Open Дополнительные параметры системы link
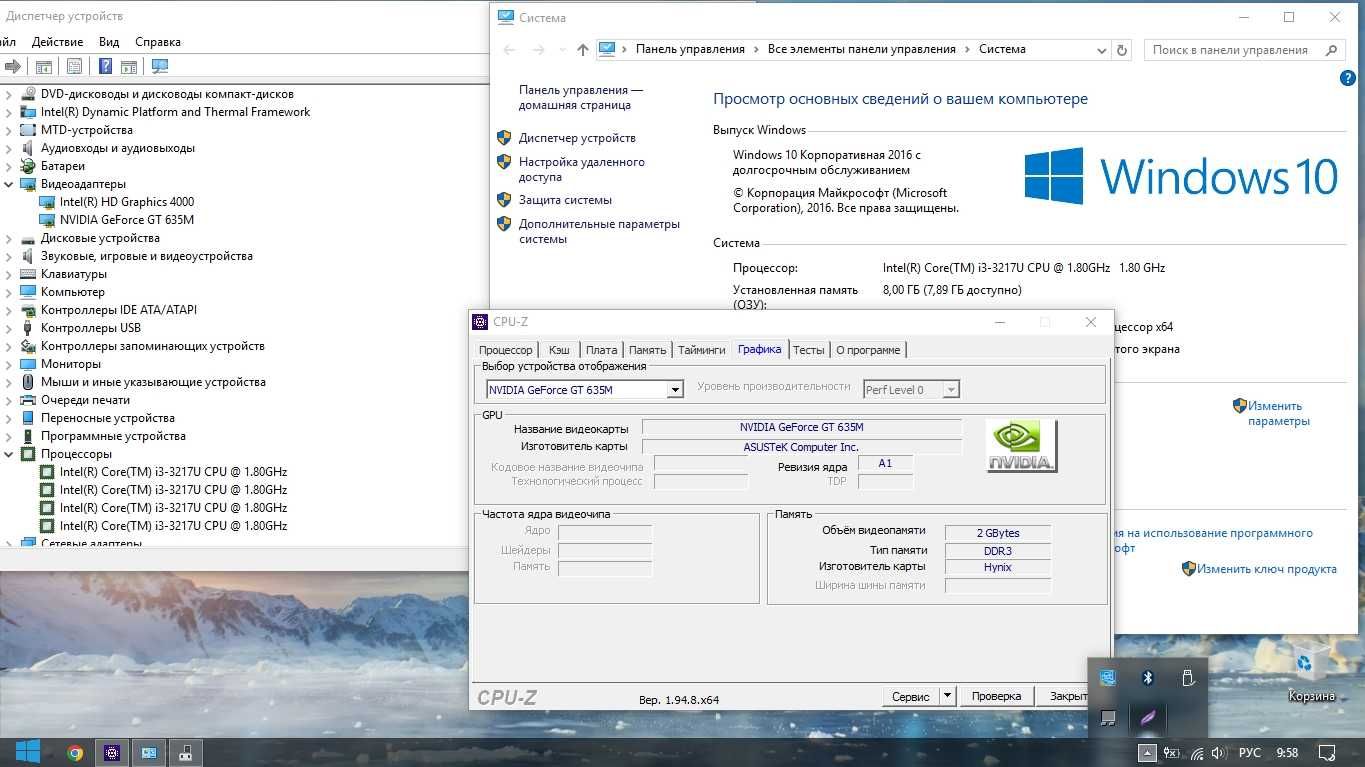Image resolution: width=1365 pixels, height=767 pixels. (599, 231)
